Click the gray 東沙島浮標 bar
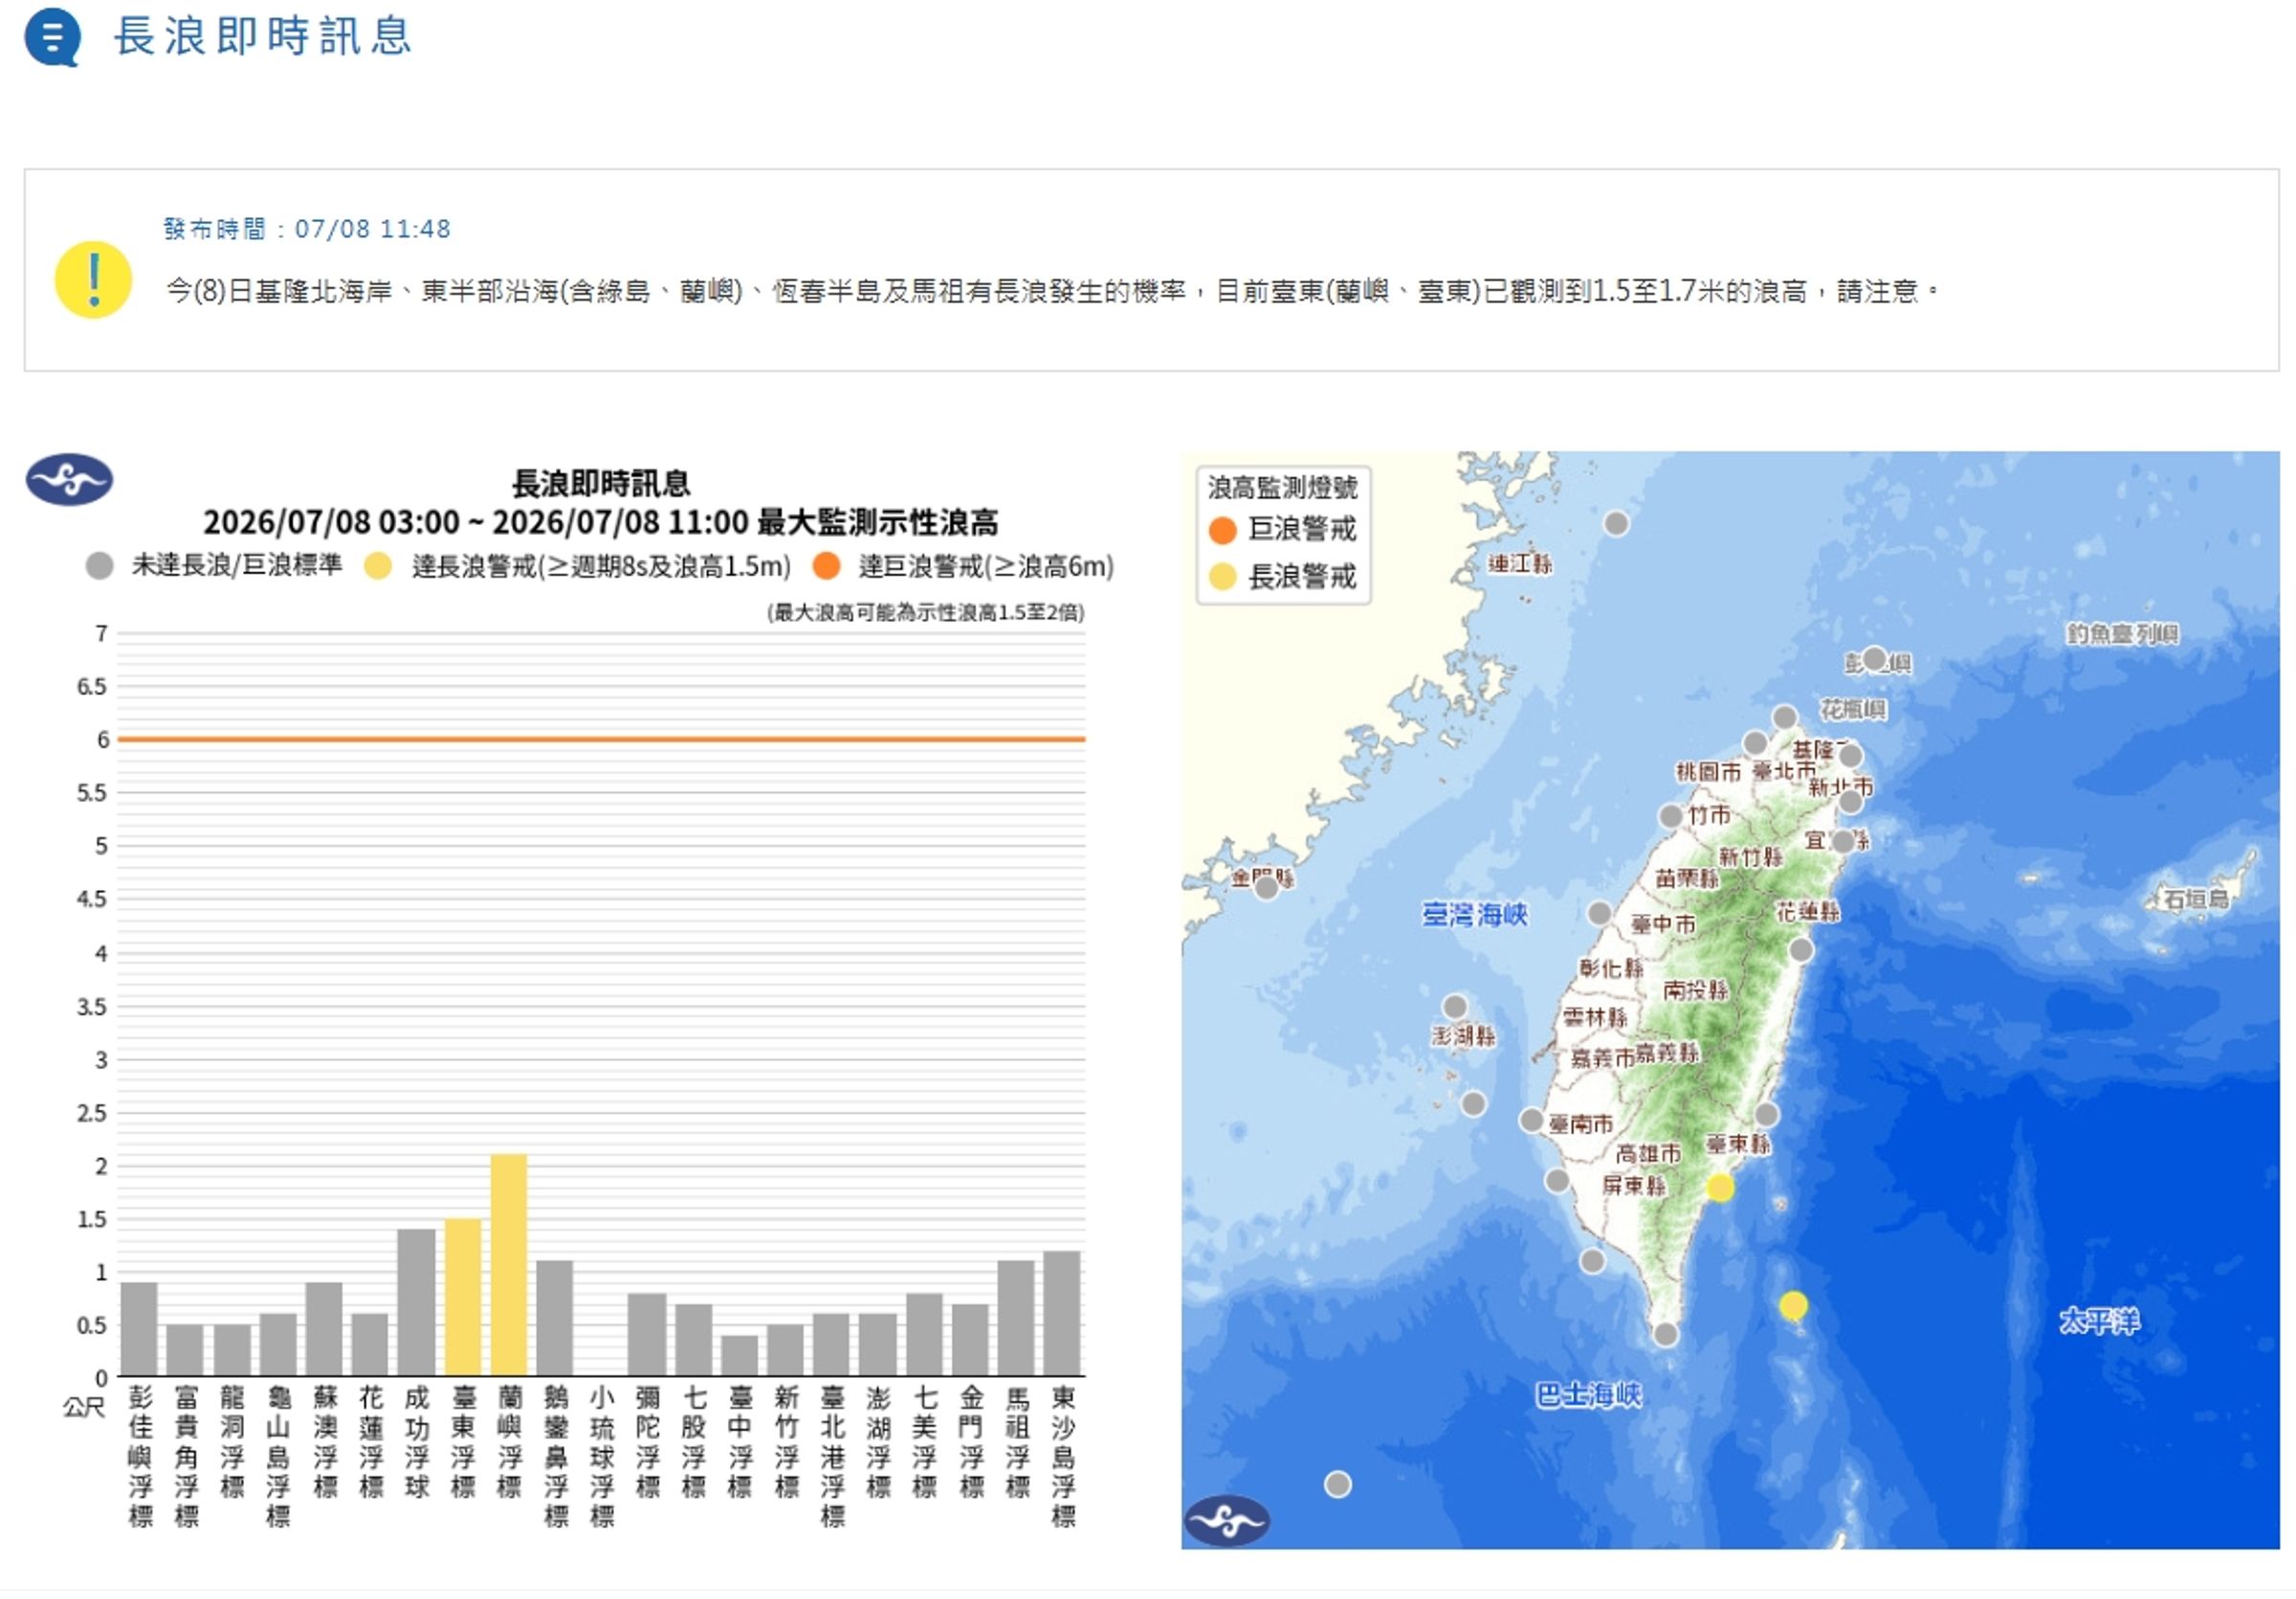2296x1599 pixels. (x=1062, y=1313)
